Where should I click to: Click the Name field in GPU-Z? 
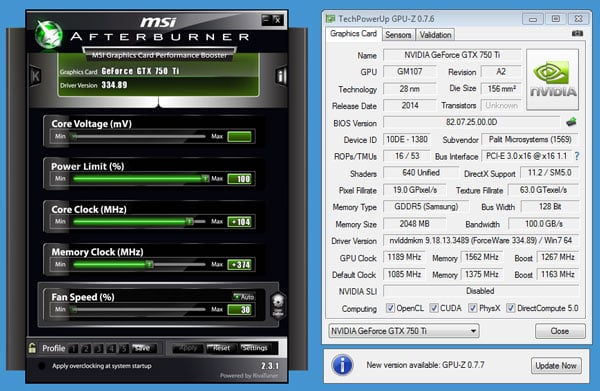452,55
